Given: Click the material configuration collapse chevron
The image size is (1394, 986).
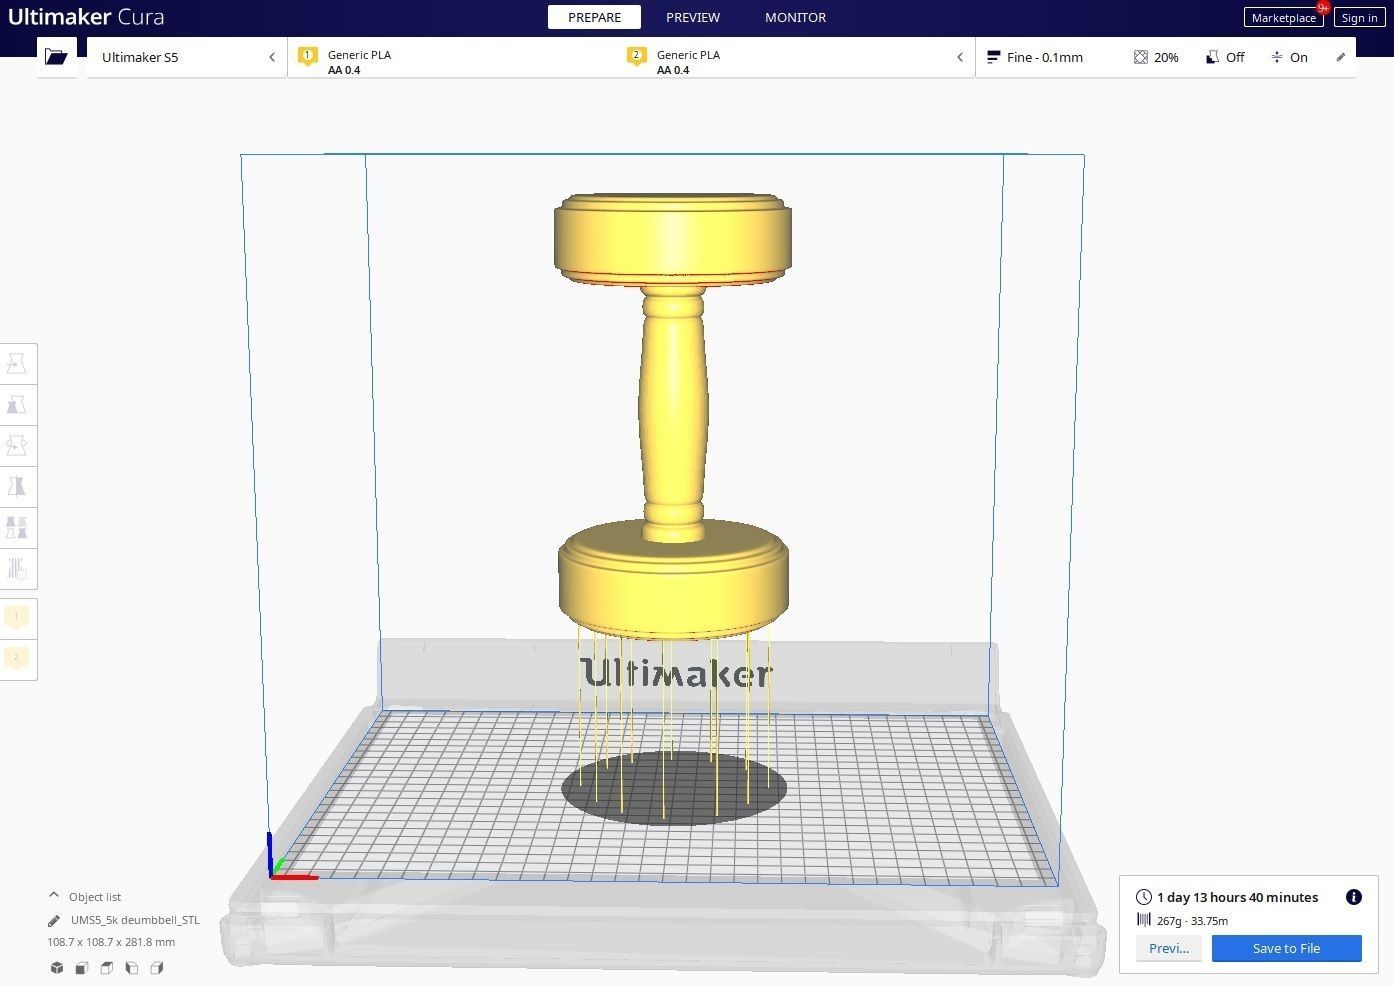Looking at the screenshot, I should [960, 57].
